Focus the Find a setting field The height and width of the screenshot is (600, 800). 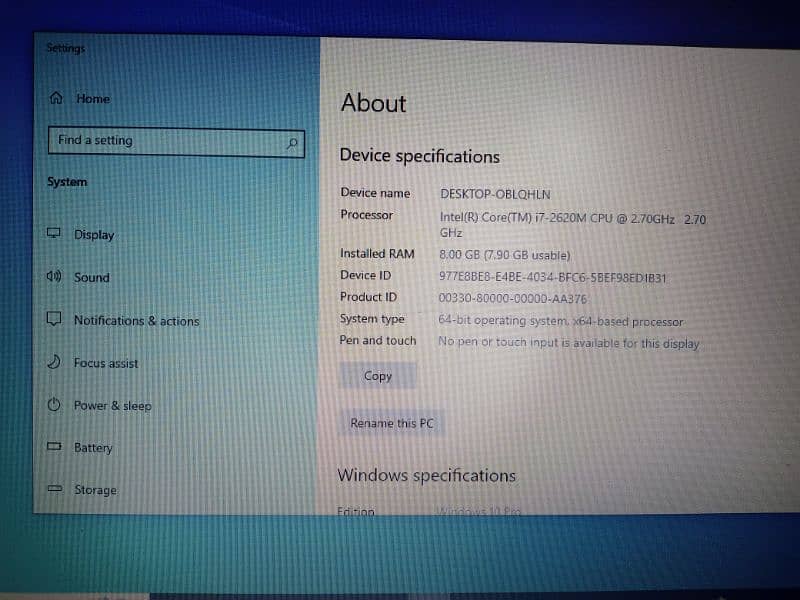(165, 141)
